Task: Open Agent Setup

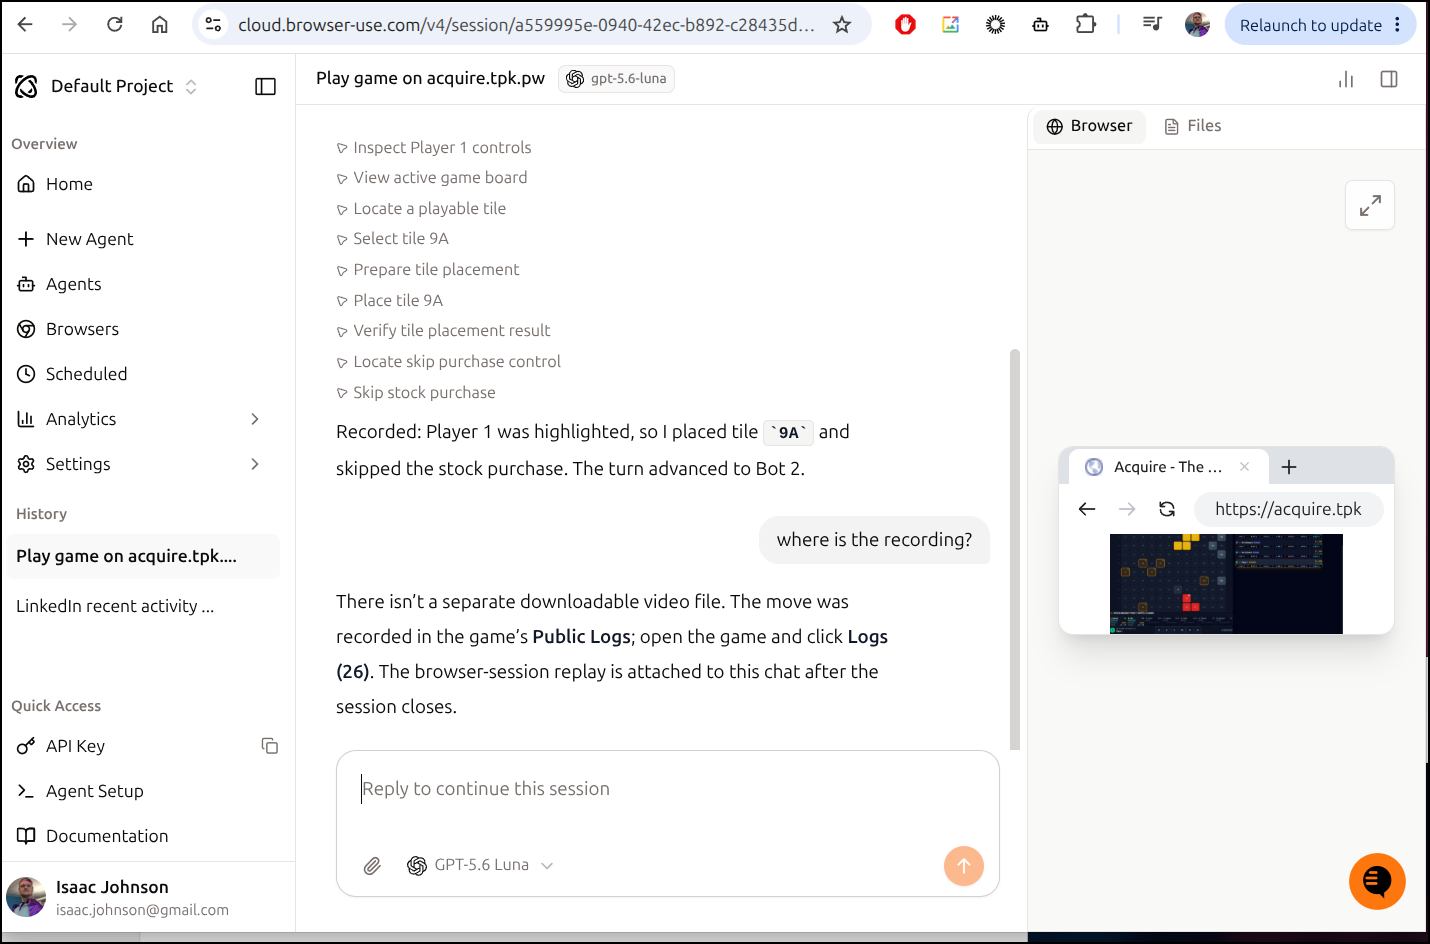Action: [94, 791]
